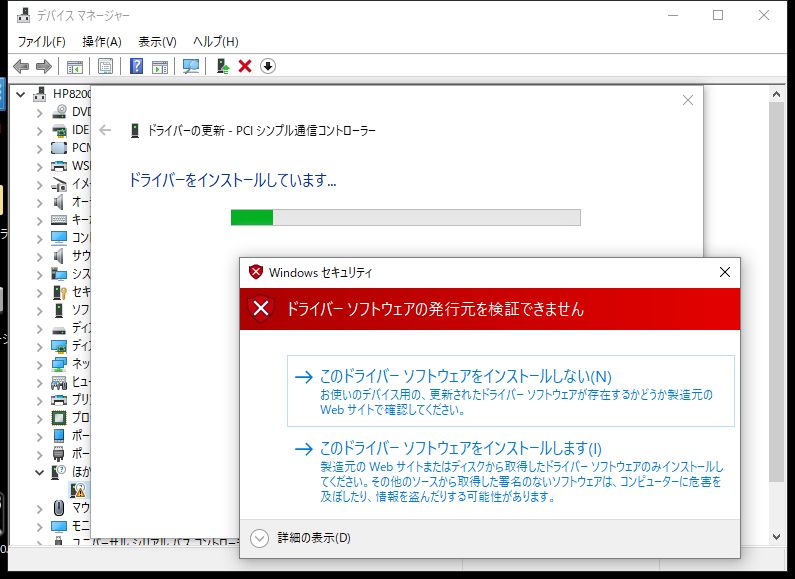Screen dimensions: 795x579
Task: Close the Windows セキュリティ dialog
Action: [725, 272]
